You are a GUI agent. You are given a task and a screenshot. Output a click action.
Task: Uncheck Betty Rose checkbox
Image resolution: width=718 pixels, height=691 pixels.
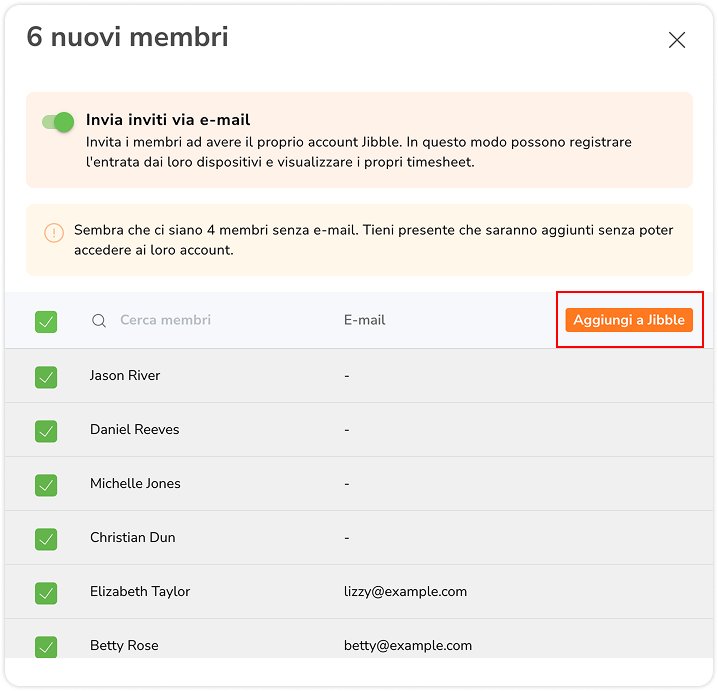point(46,647)
